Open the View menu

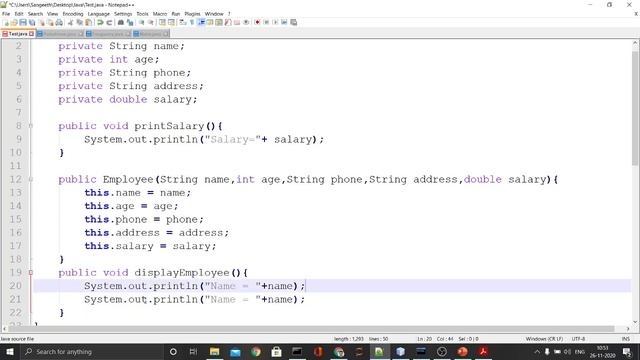52,14
